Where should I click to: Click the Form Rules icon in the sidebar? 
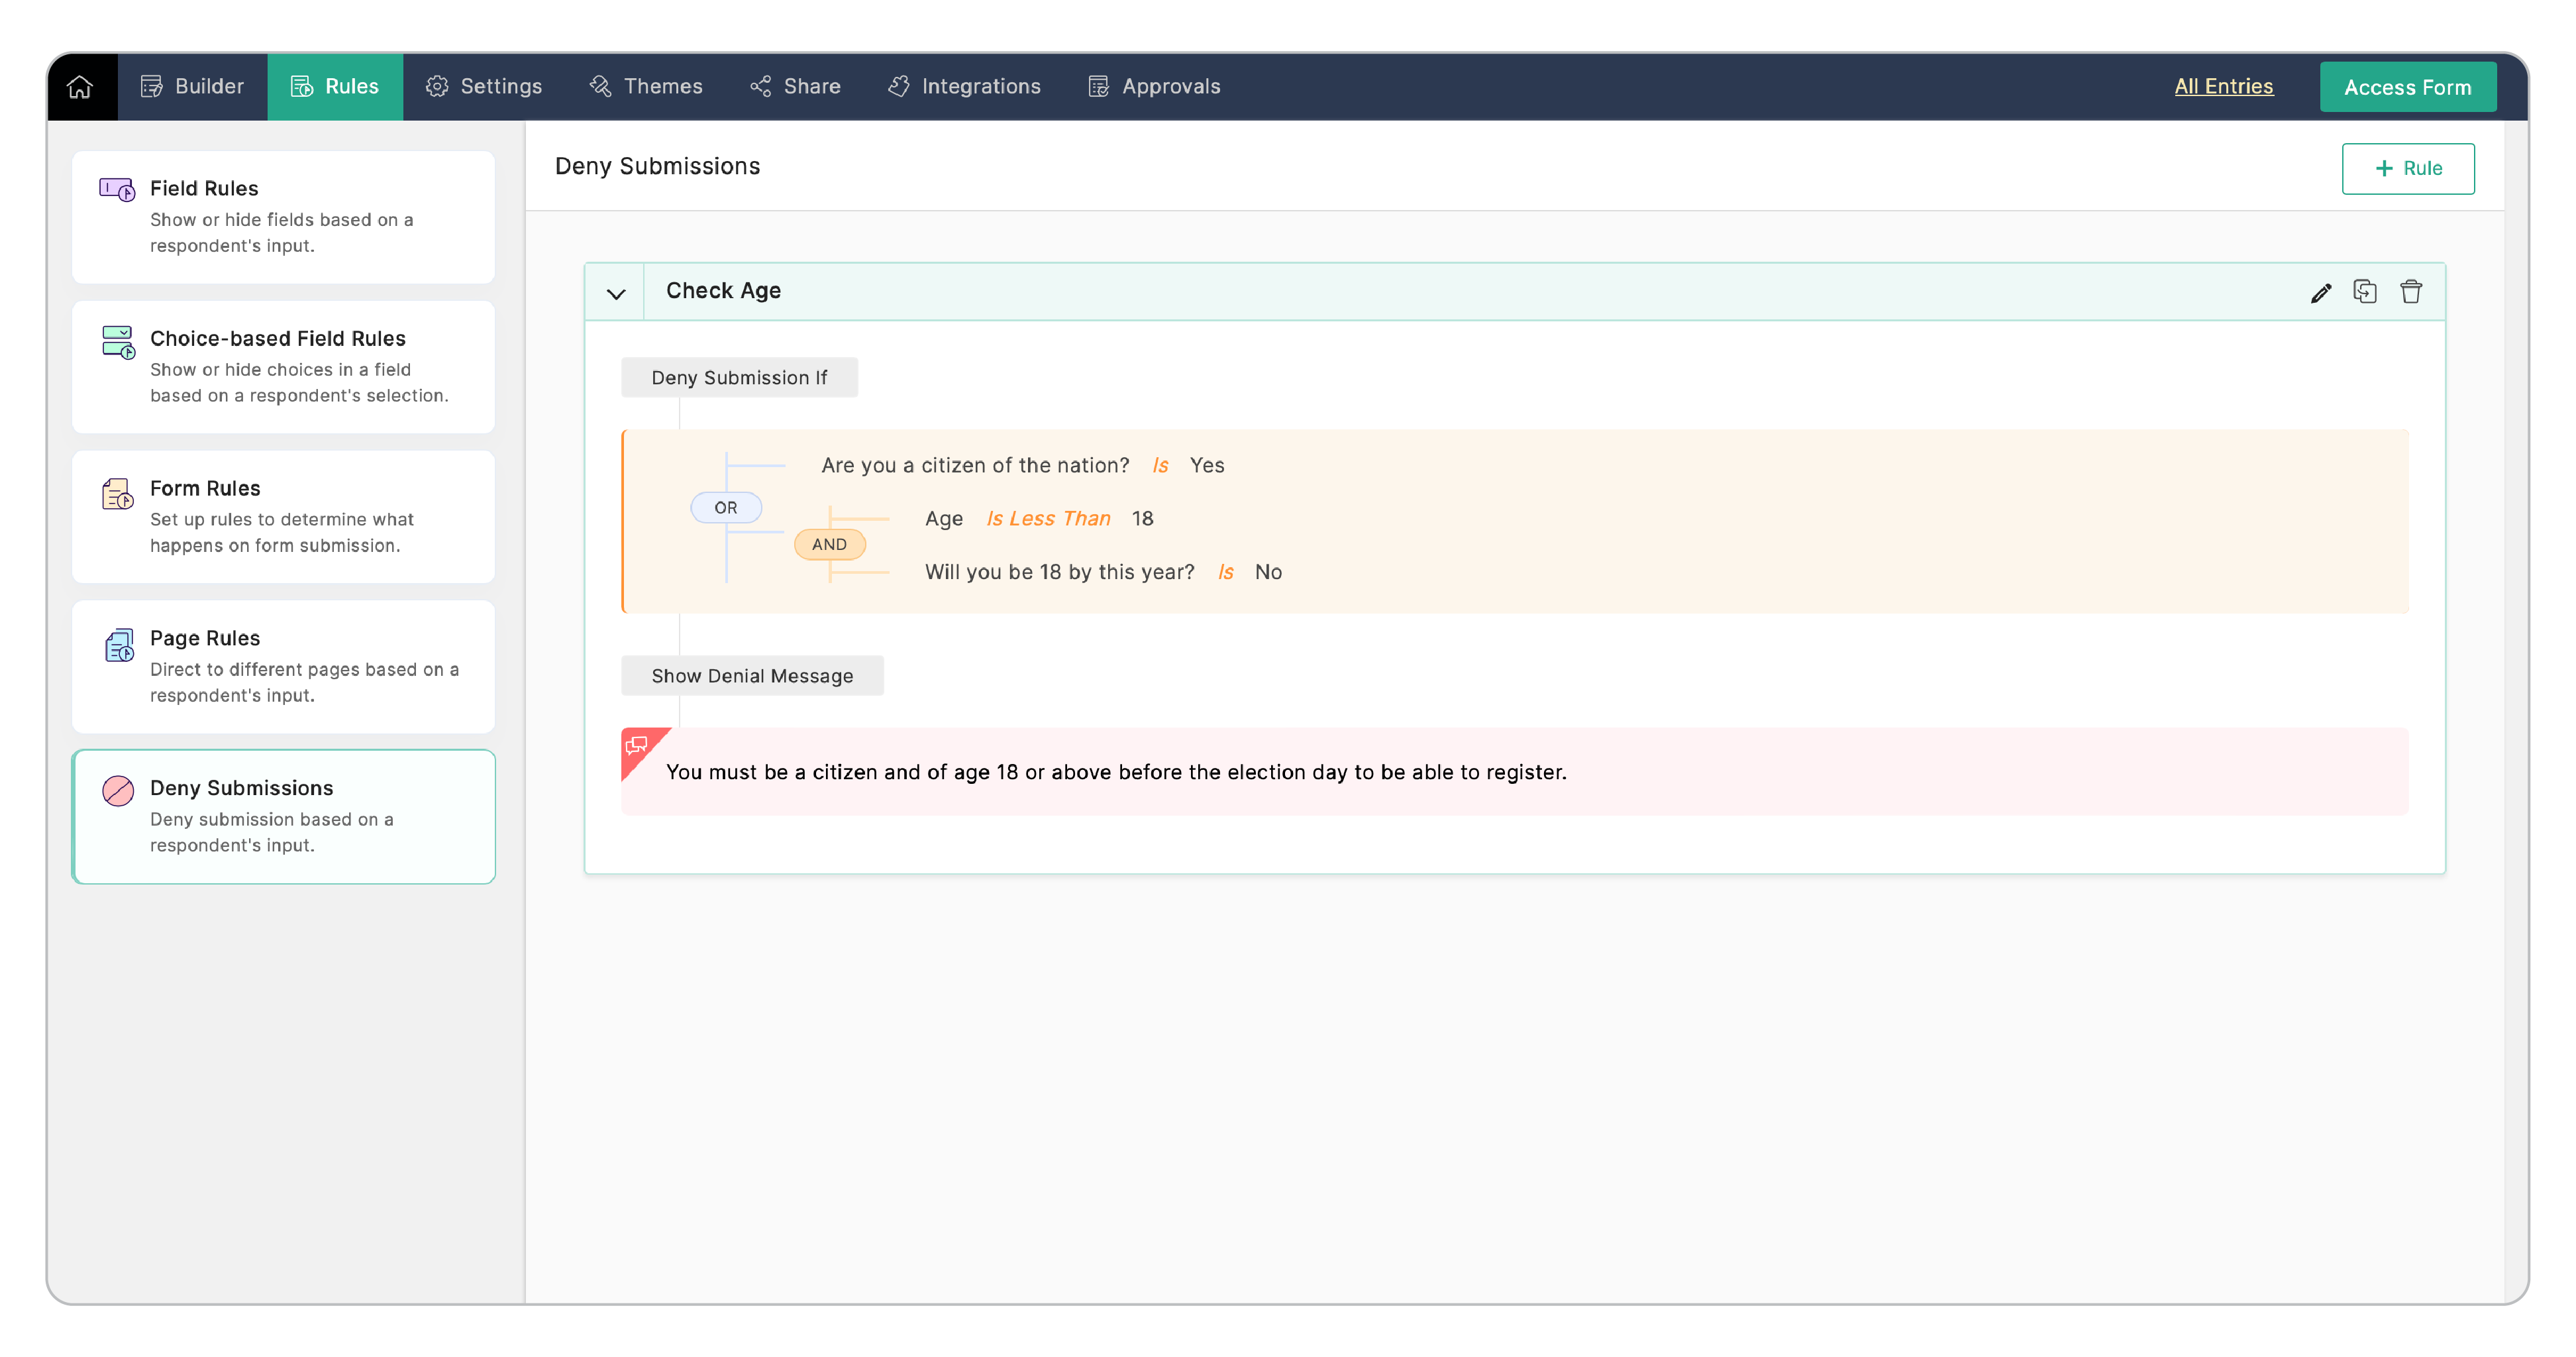[x=117, y=493]
